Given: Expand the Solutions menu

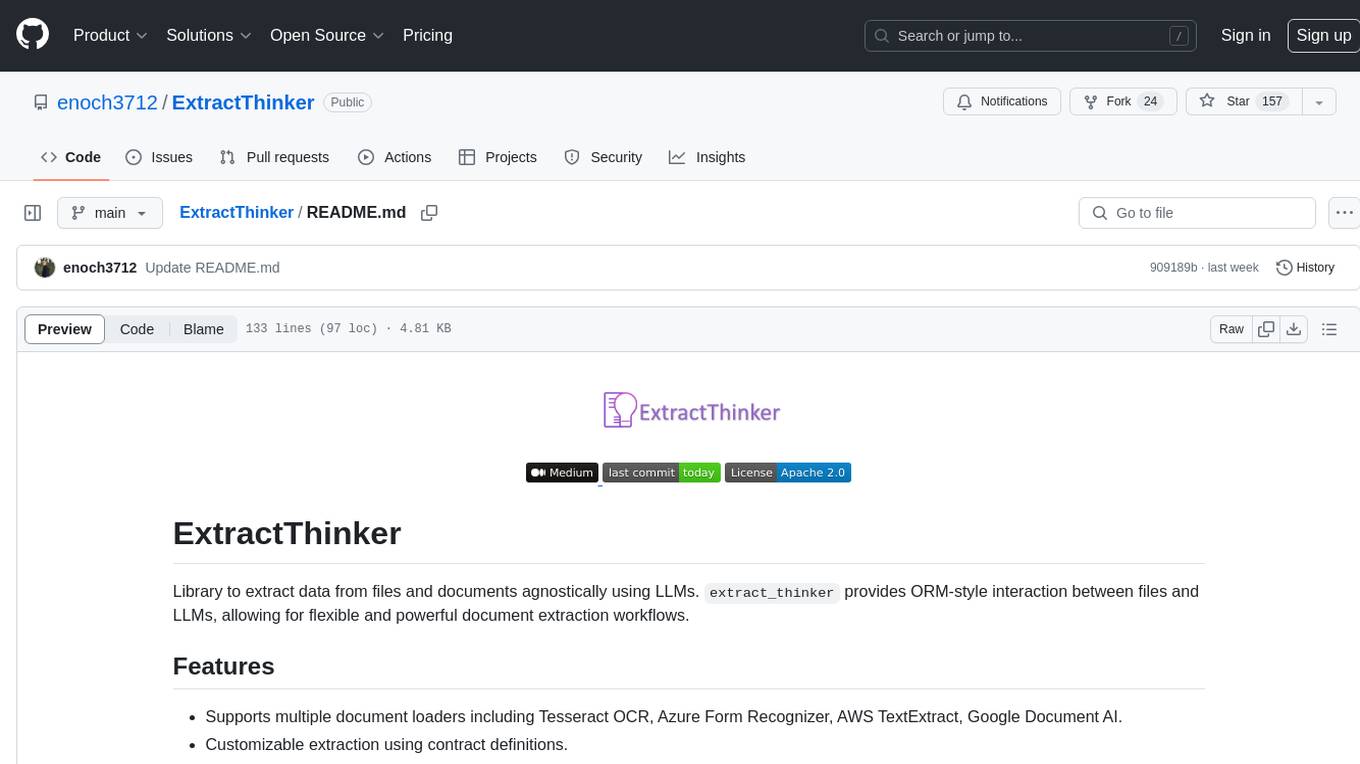Looking at the screenshot, I should click(x=209, y=35).
